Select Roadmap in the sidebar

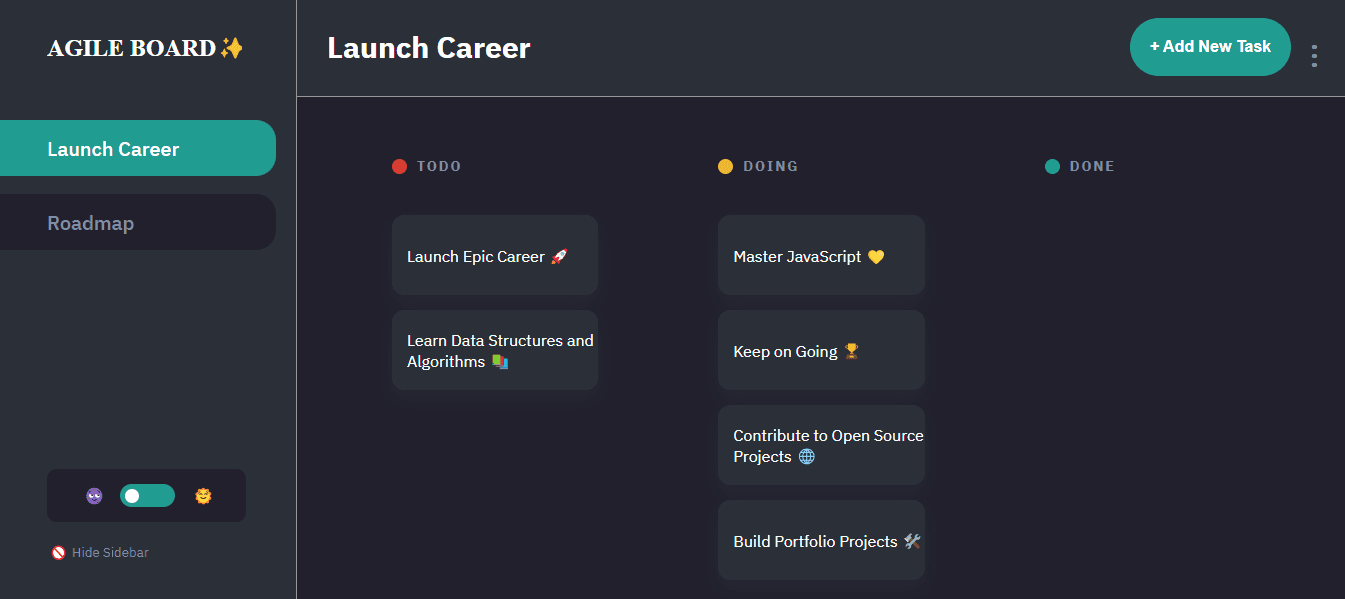coord(91,222)
